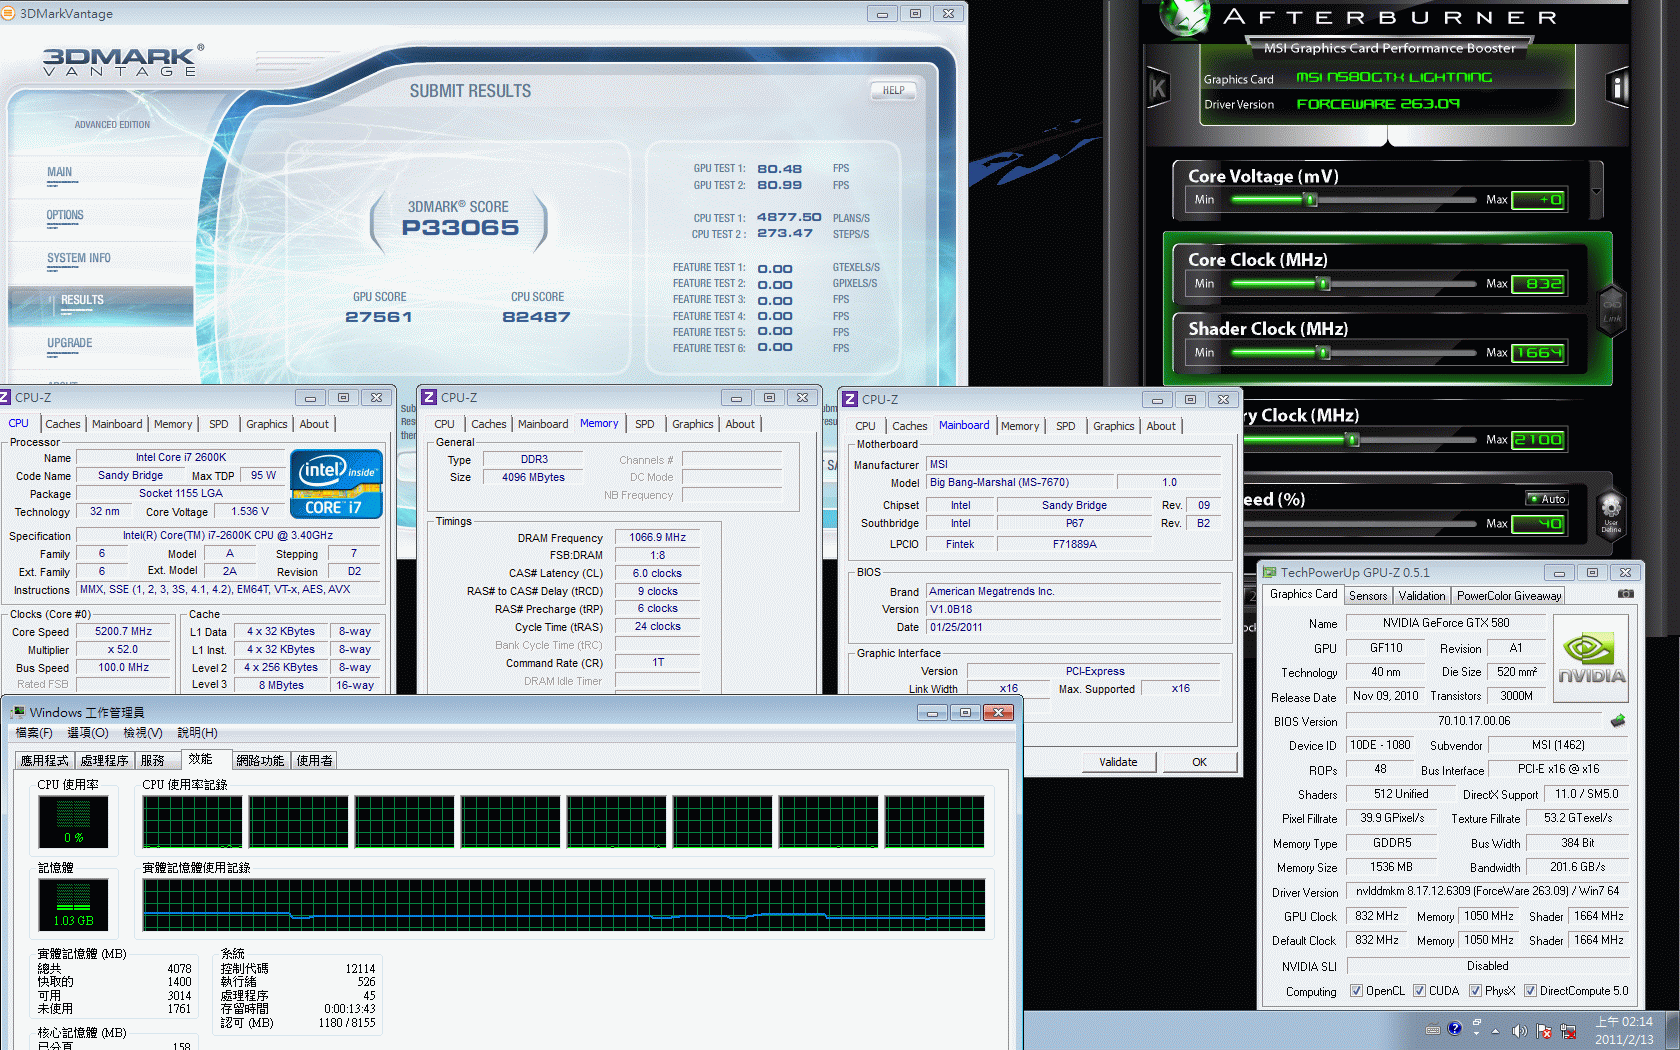This screenshot has width=1680, height=1050.
Task: Open the SYSTEM INFO section in 3DMark Vantage
Action: click(x=78, y=258)
